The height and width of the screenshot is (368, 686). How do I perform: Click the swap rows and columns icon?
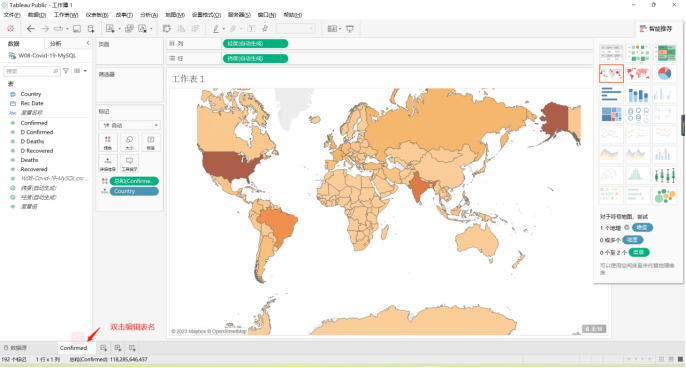[x=167, y=29]
